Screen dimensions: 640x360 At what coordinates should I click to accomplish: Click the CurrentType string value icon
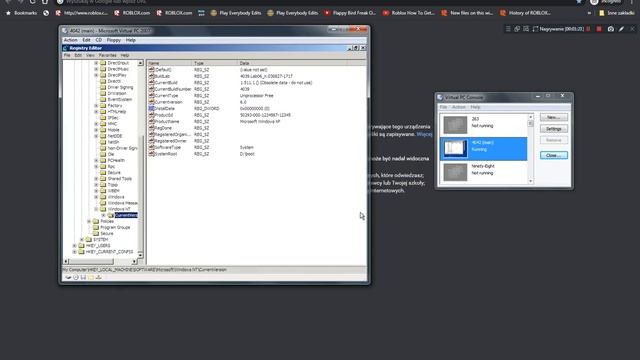pyautogui.click(x=151, y=96)
